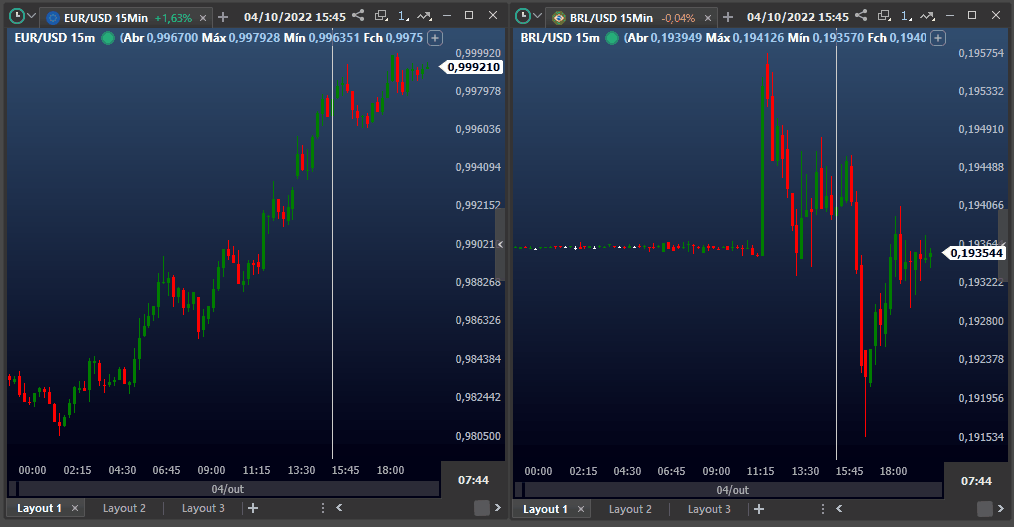Close the BRL/USD 15Min chart tab
1014x527 pixels.
(709, 18)
